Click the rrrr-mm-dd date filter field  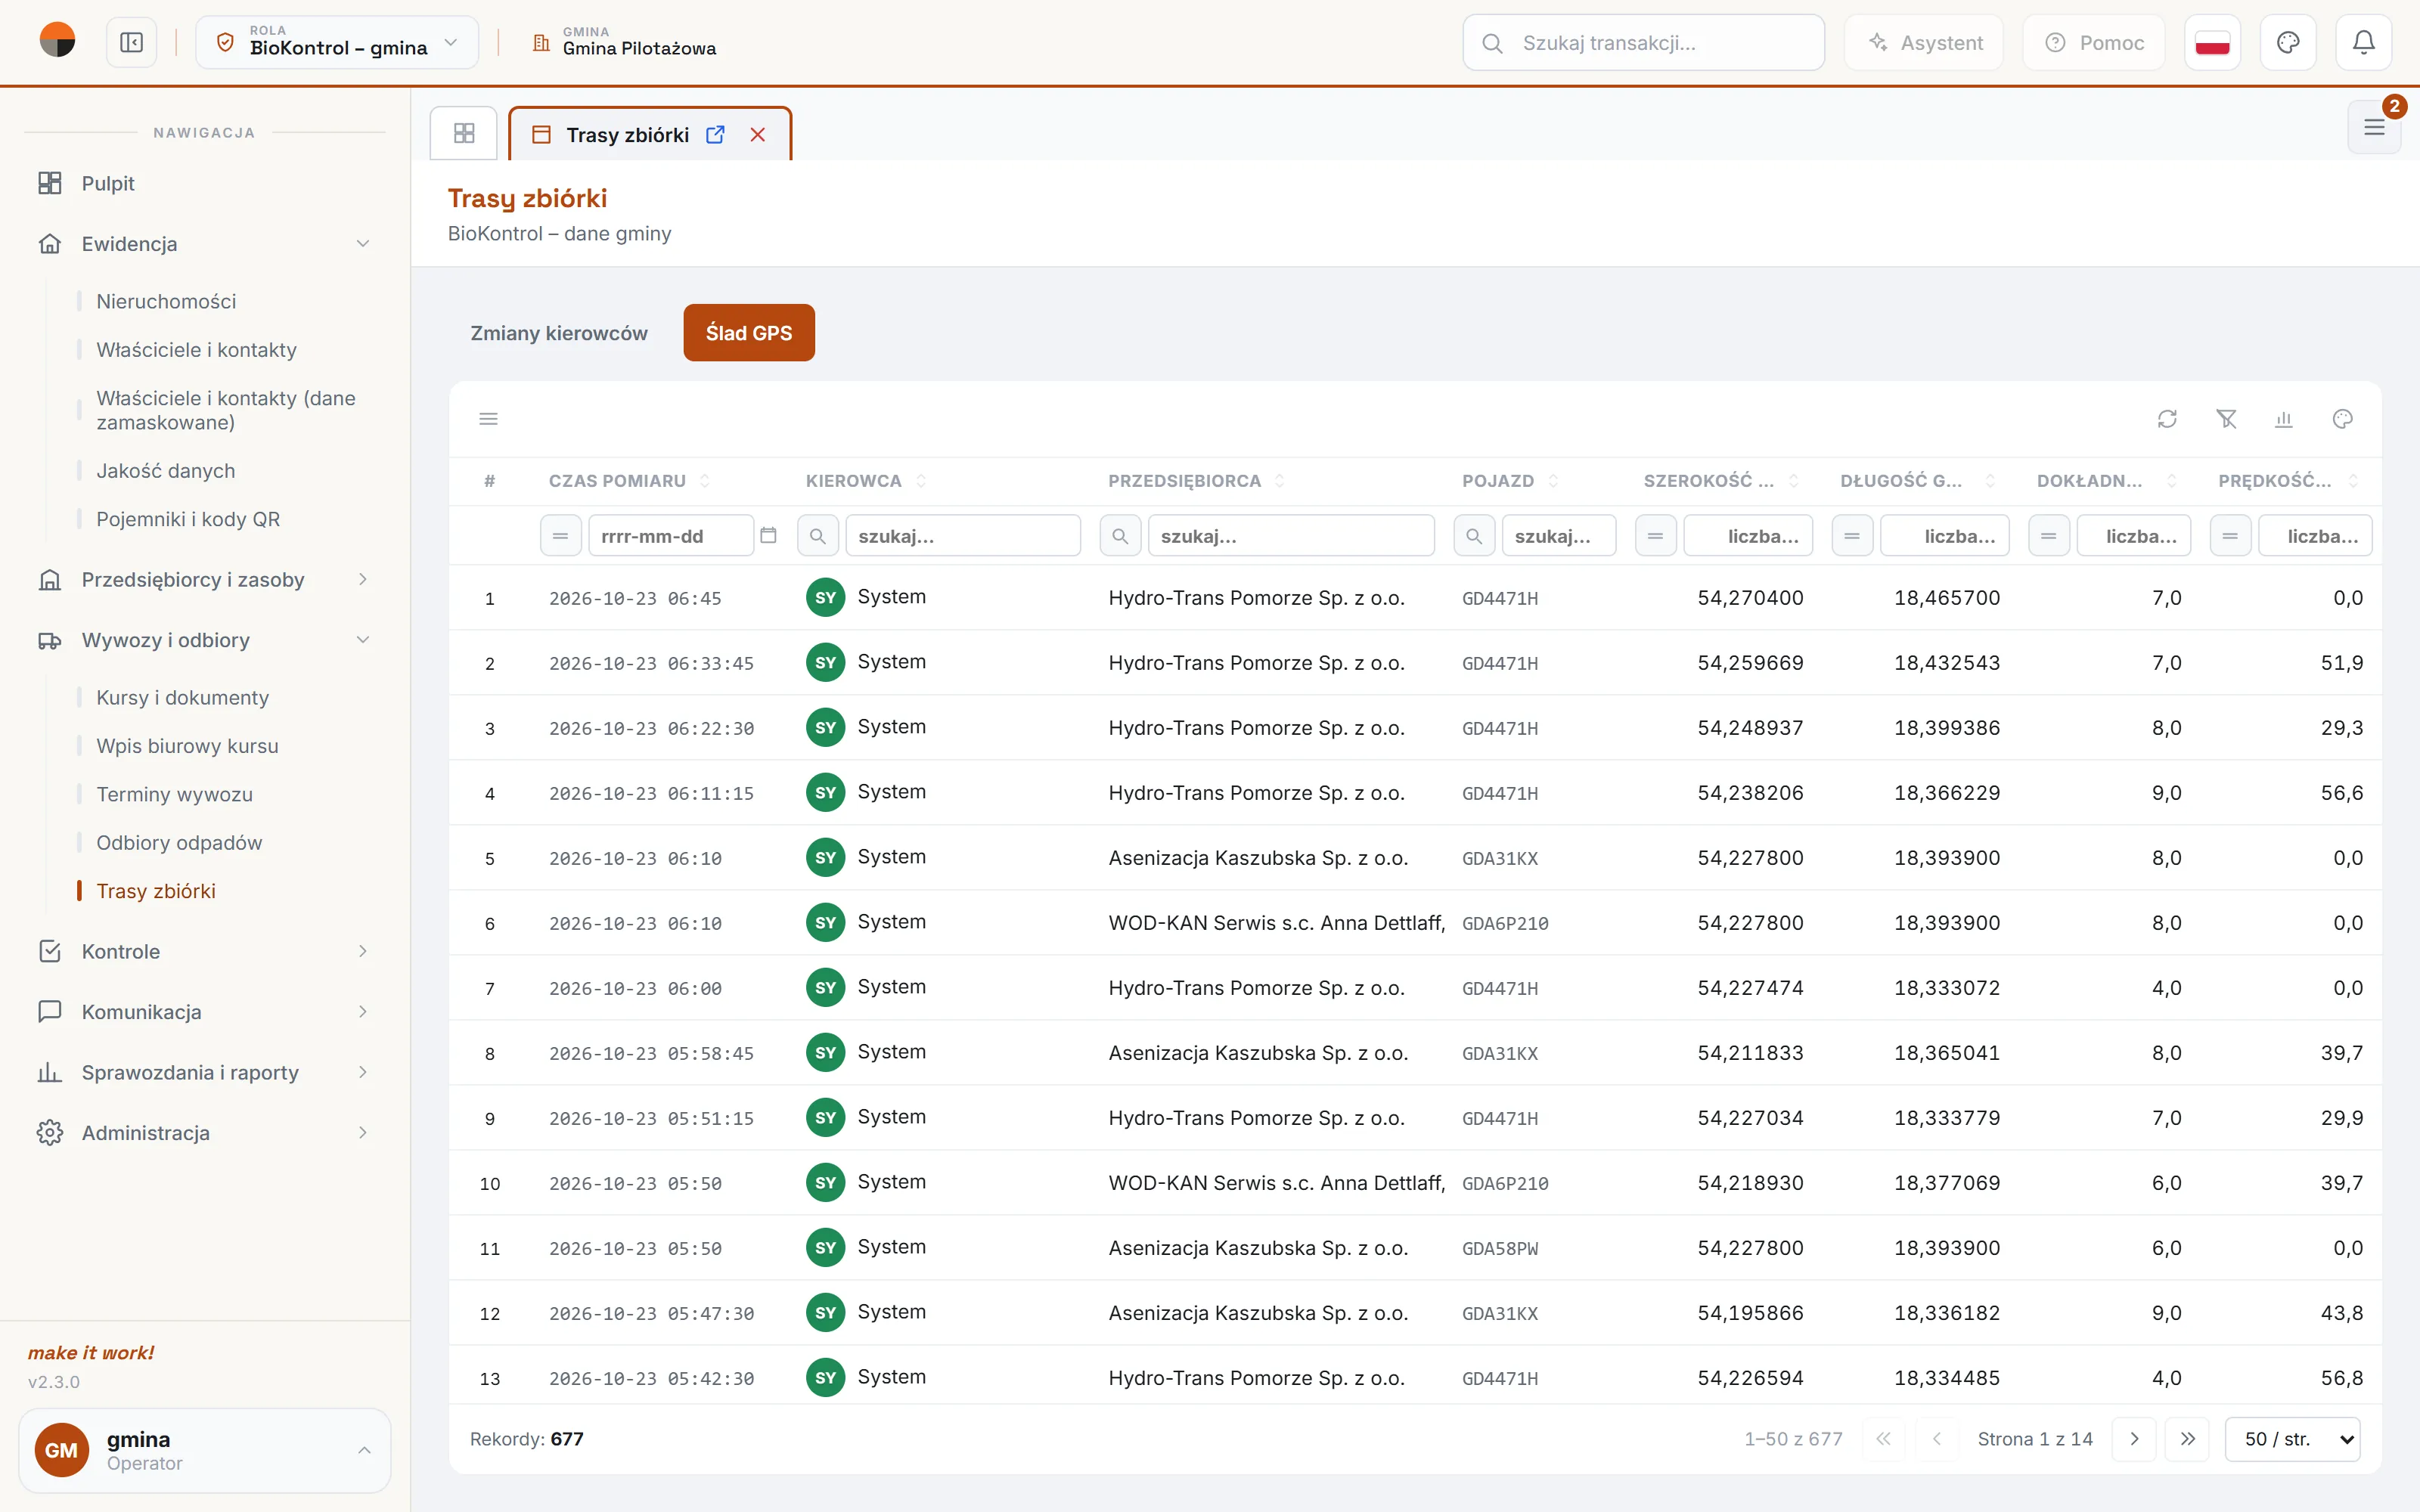(671, 536)
